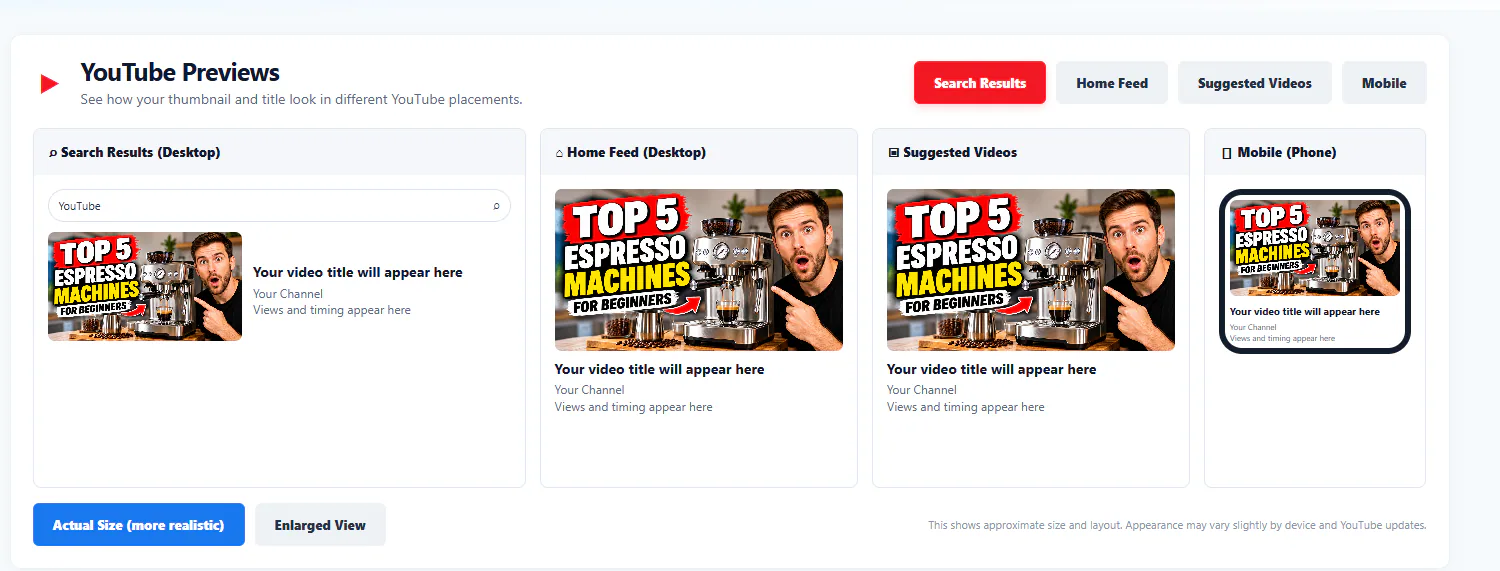1500x571 pixels.
Task: Open the thumbnail in the Home Feed preview
Action: tap(699, 270)
